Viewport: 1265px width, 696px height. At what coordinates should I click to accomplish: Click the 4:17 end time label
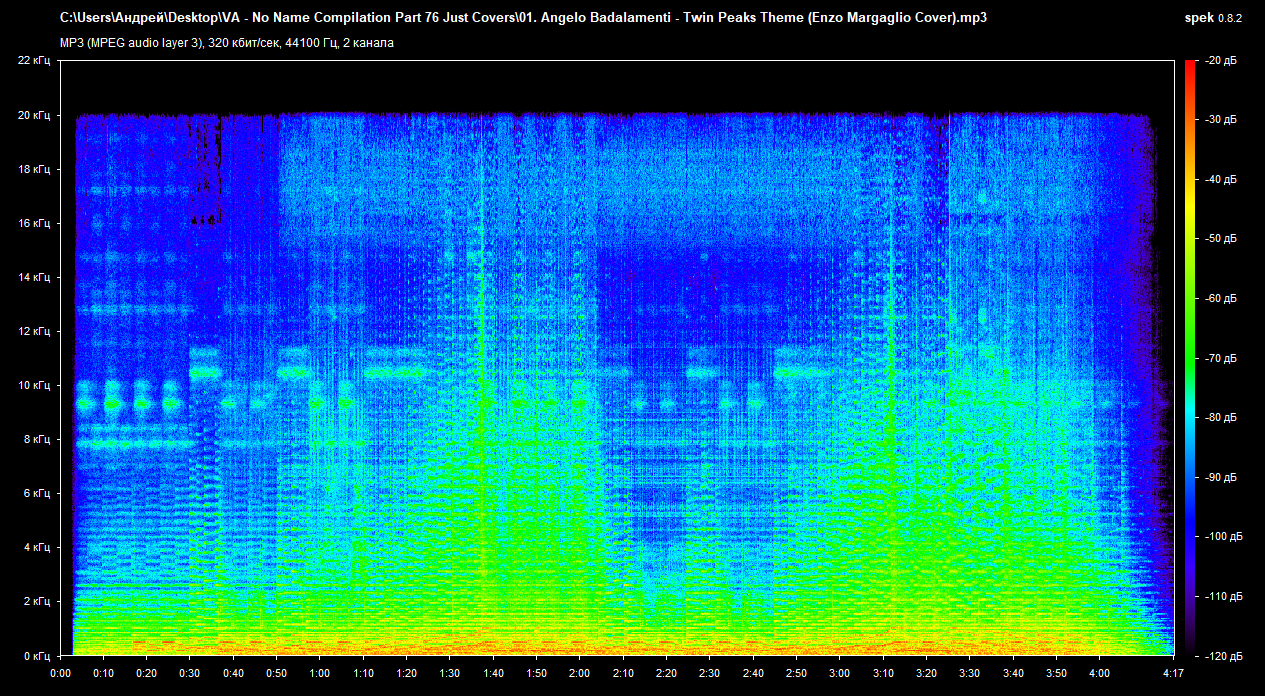(x=1172, y=673)
